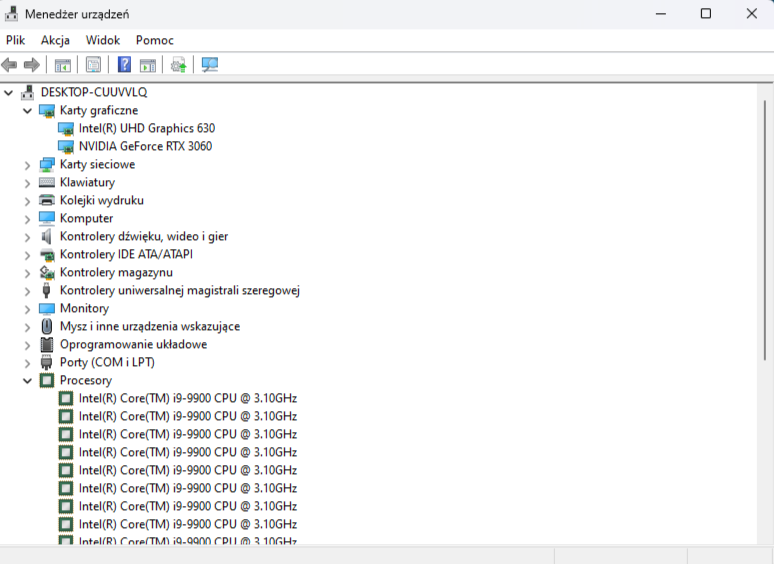Click the Kontrolery IDE ATA/ATAPI icon
774x564 pixels.
click(47, 255)
